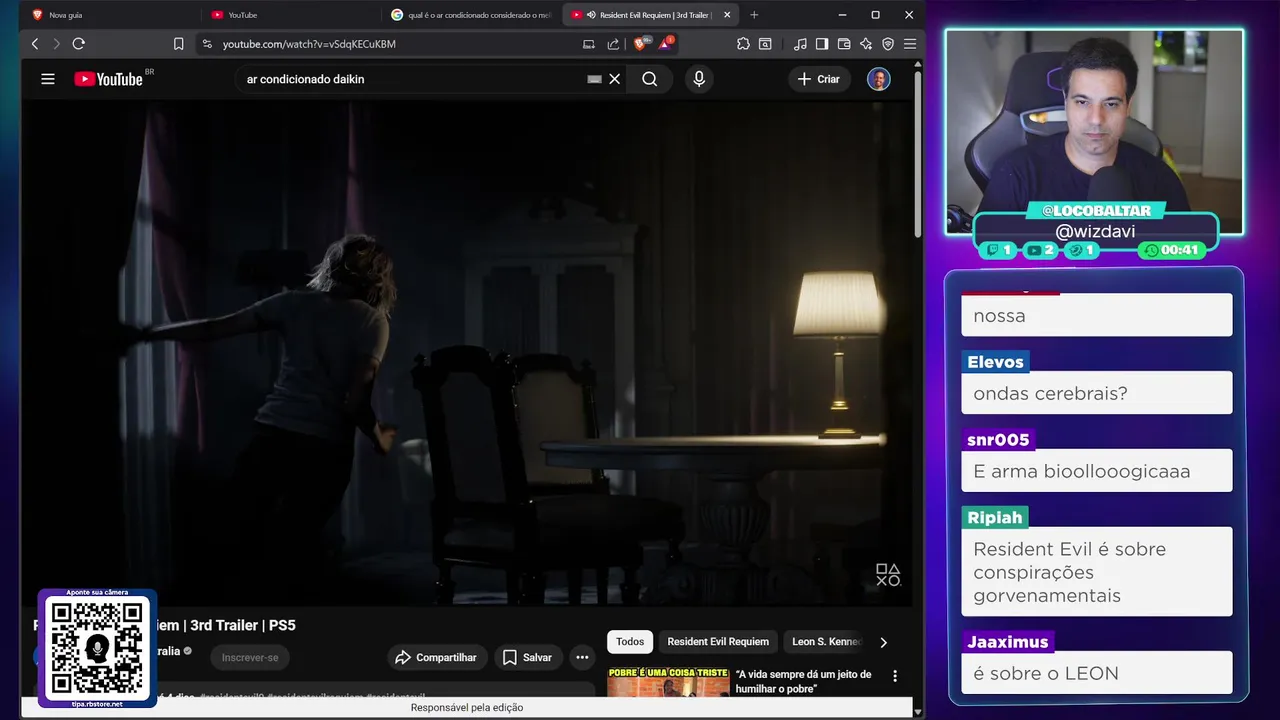Select the Resident Evil Requiem chip
This screenshot has width=1280, height=720.
718,642
